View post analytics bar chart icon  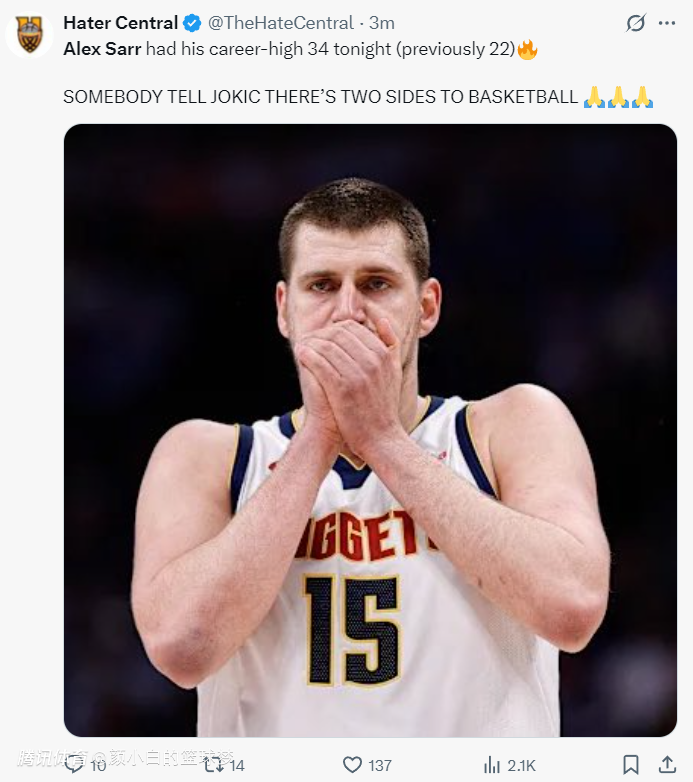point(492,765)
